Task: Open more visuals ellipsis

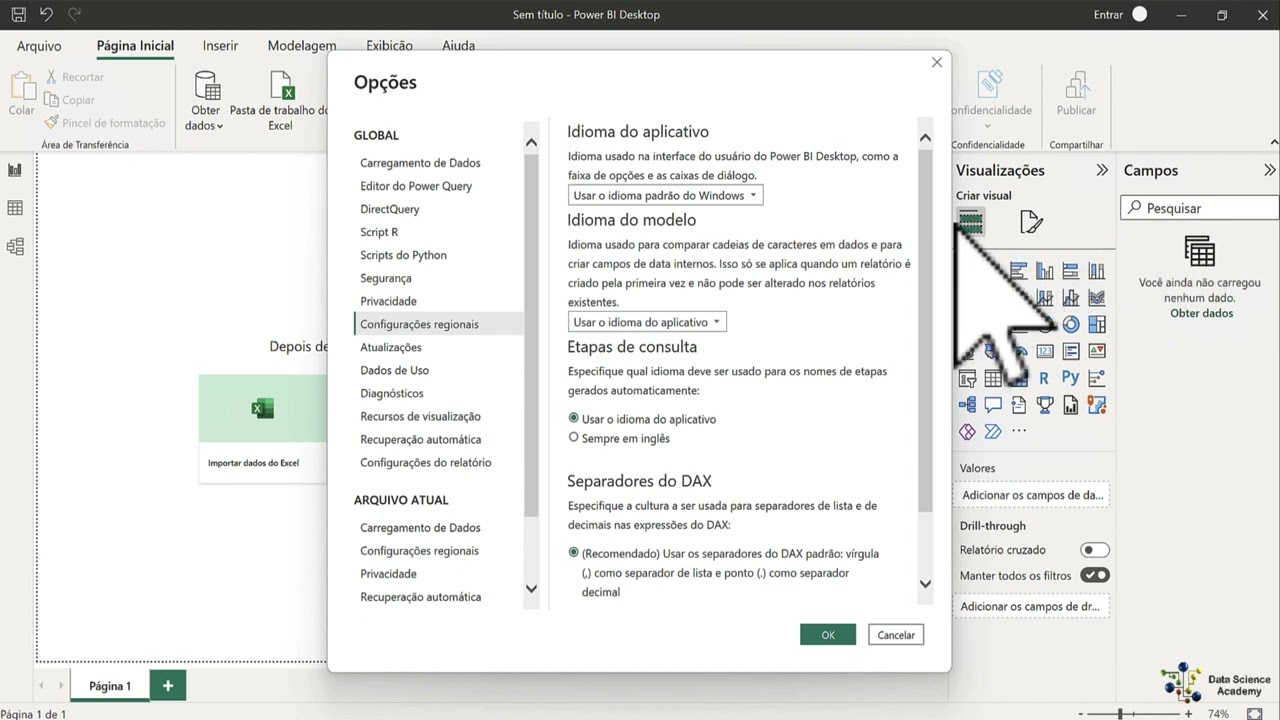Action: click(1019, 432)
